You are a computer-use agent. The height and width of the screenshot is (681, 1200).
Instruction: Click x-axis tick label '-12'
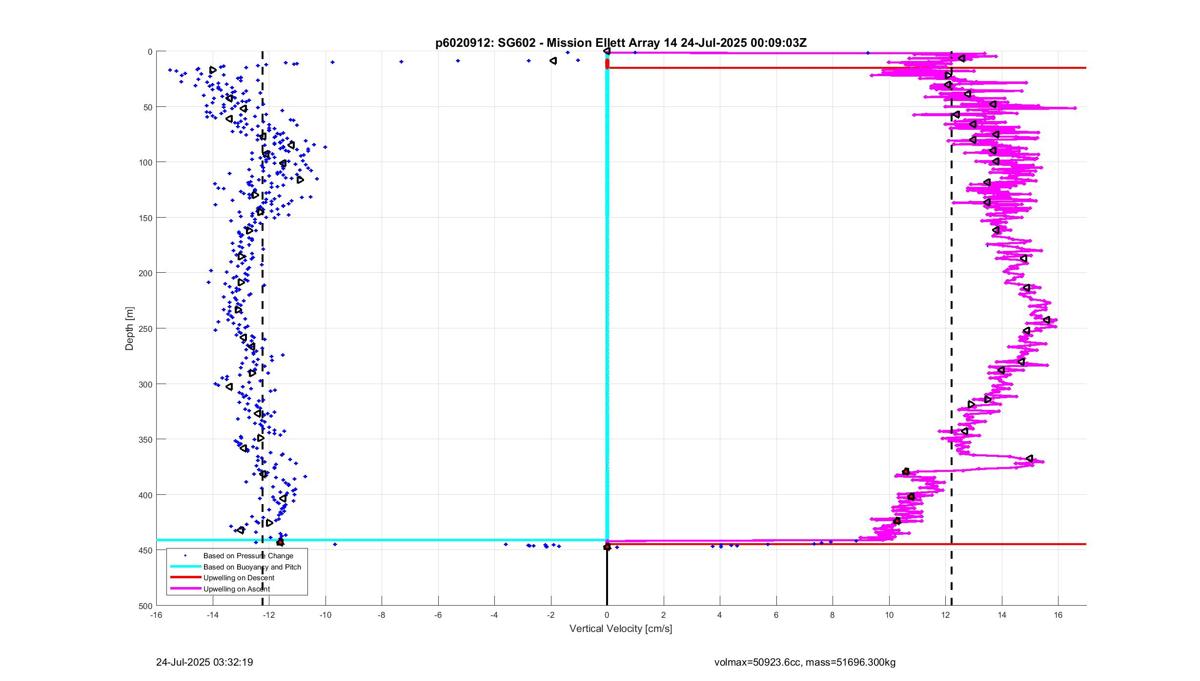(269, 615)
